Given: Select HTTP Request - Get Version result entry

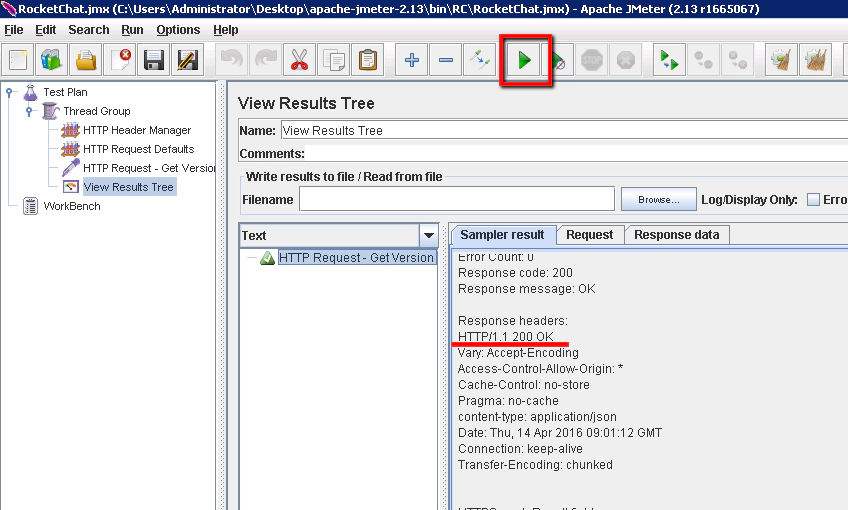Looking at the screenshot, I should point(356,258).
